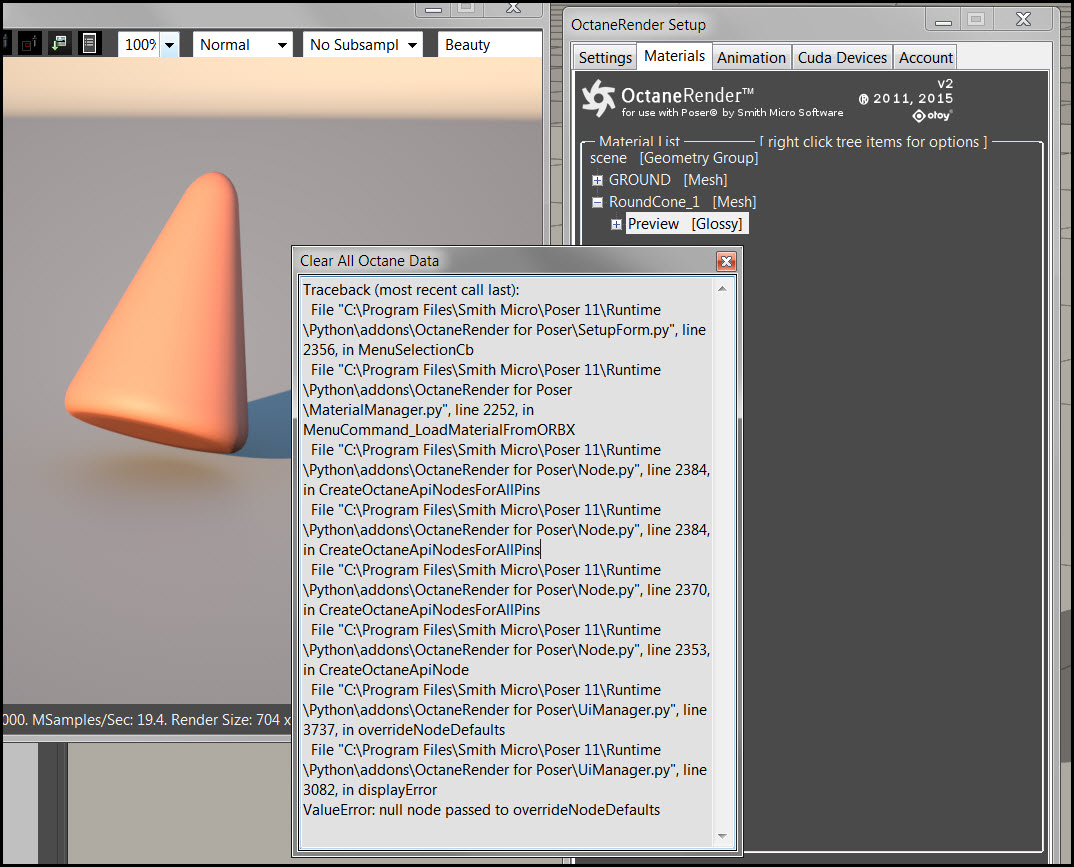This screenshot has height=867, width=1074.
Task: Click the OctaneRender Setup title text
Action: pos(638,25)
